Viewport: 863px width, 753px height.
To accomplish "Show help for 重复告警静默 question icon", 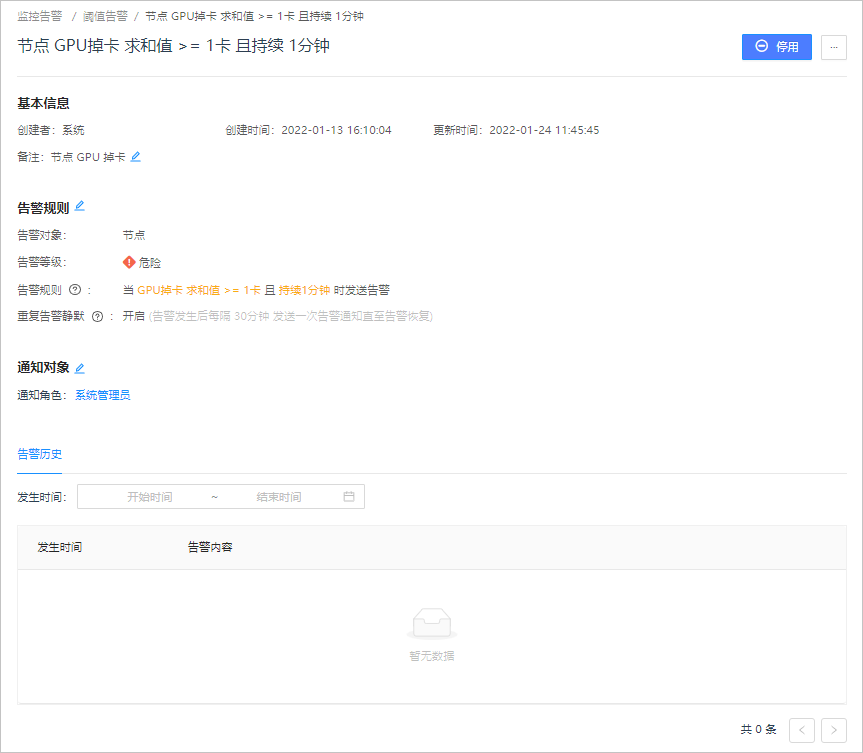I will (97, 317).
